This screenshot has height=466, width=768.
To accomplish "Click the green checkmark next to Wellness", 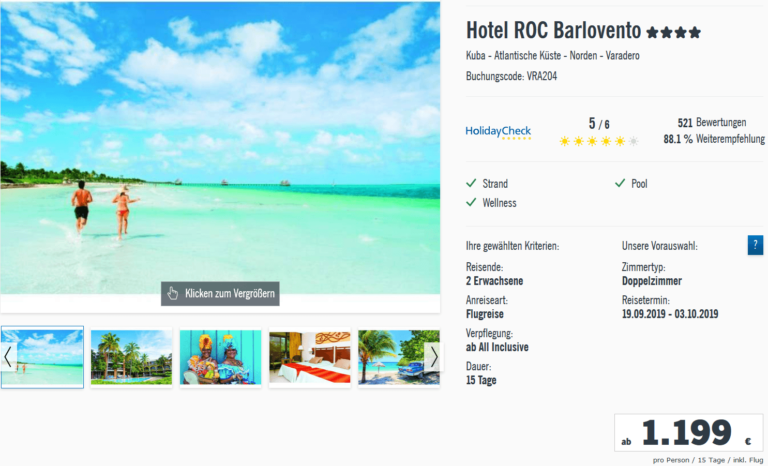I will tap(471, 202).
